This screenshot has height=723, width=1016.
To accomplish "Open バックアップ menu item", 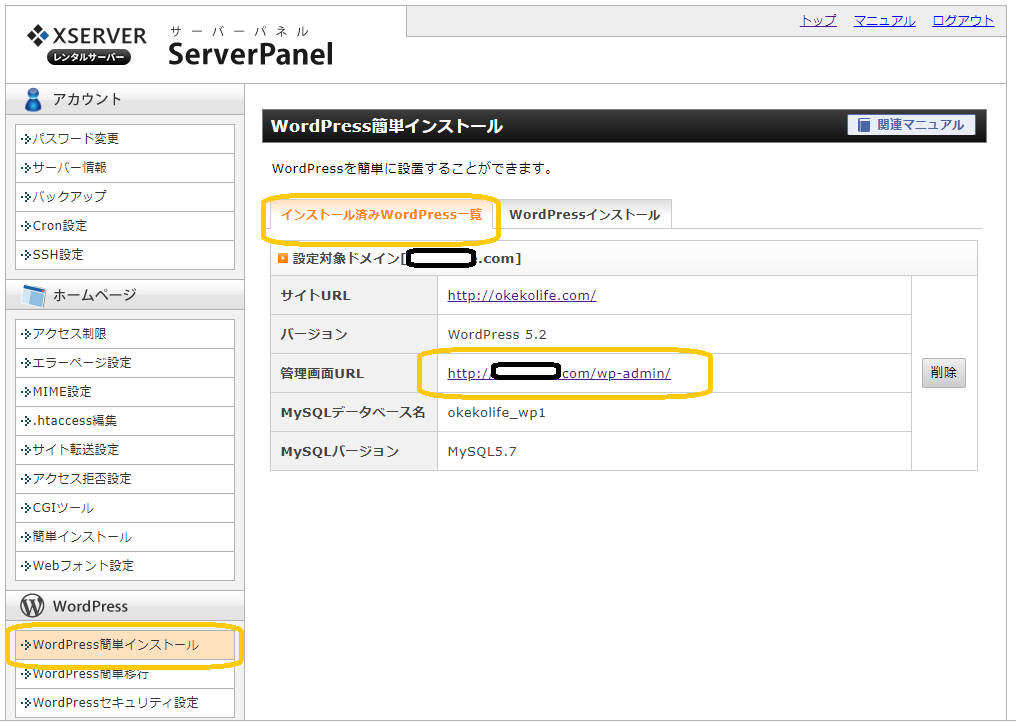I will tap(125, 196).
